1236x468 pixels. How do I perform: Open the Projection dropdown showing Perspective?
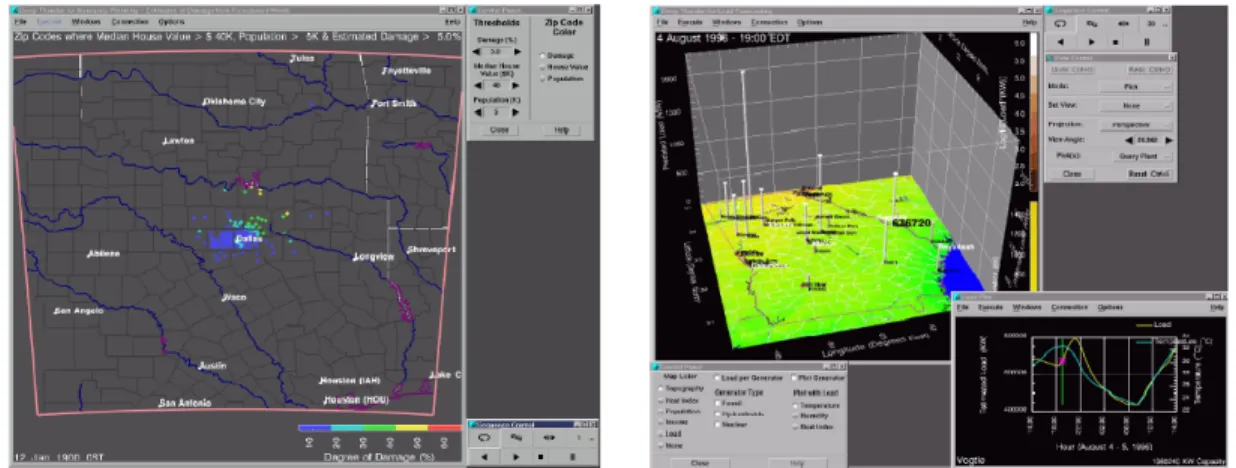1136,125
